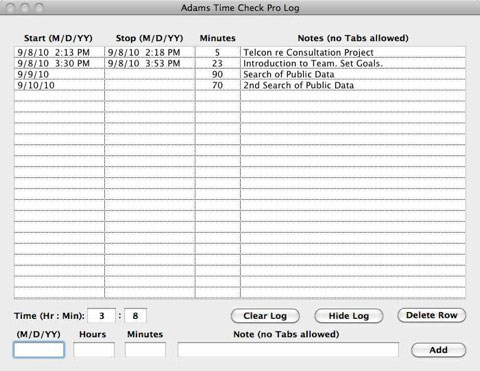
Task: Click the minutes cell showing 23
Action: [x=218, y=63]
